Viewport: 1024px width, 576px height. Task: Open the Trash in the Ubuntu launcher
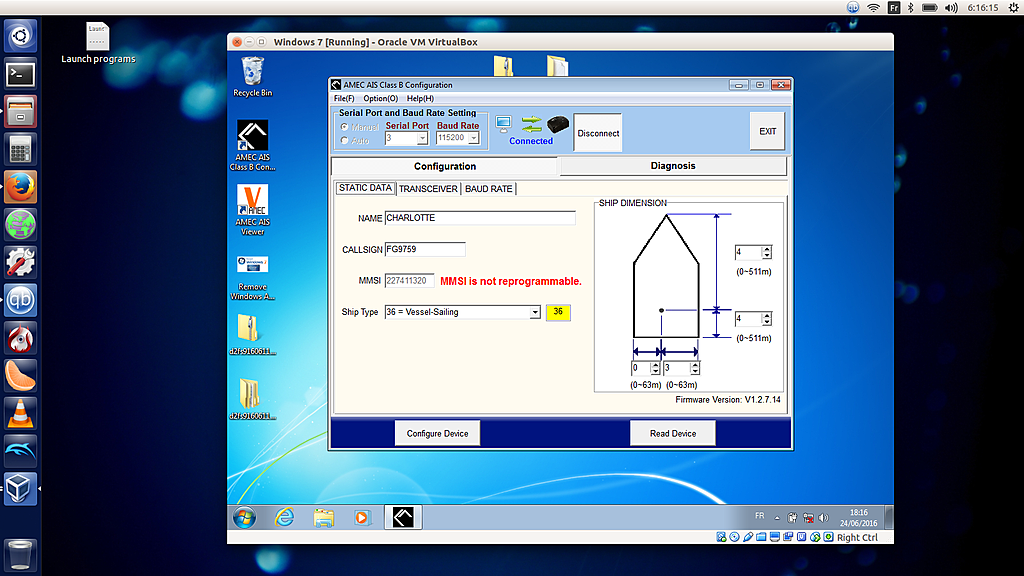pos(20,554)
